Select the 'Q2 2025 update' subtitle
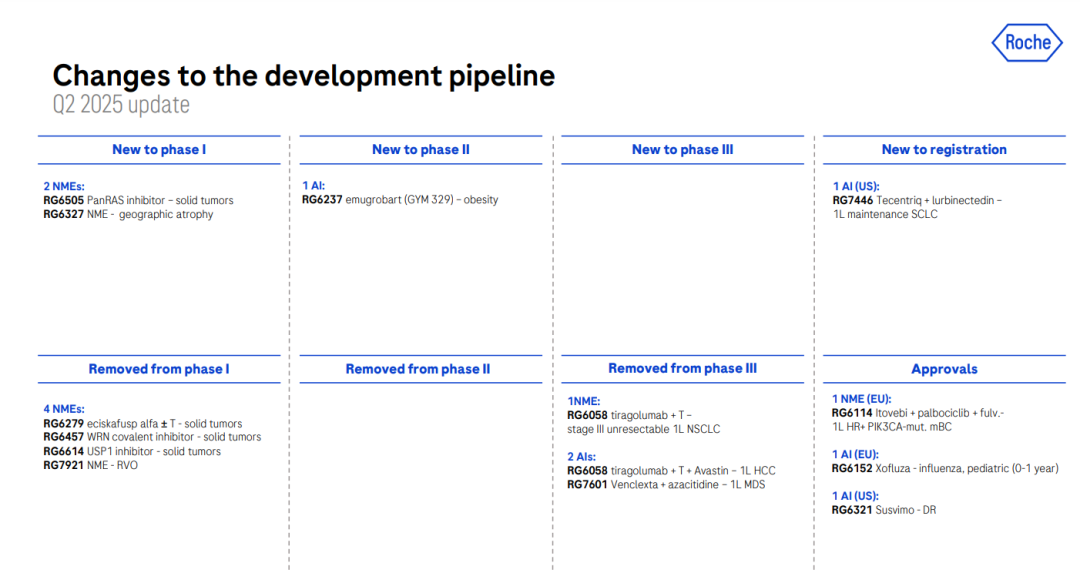Image resolution: width=1080 pixels, height=573 pixels. click(121, 105)
